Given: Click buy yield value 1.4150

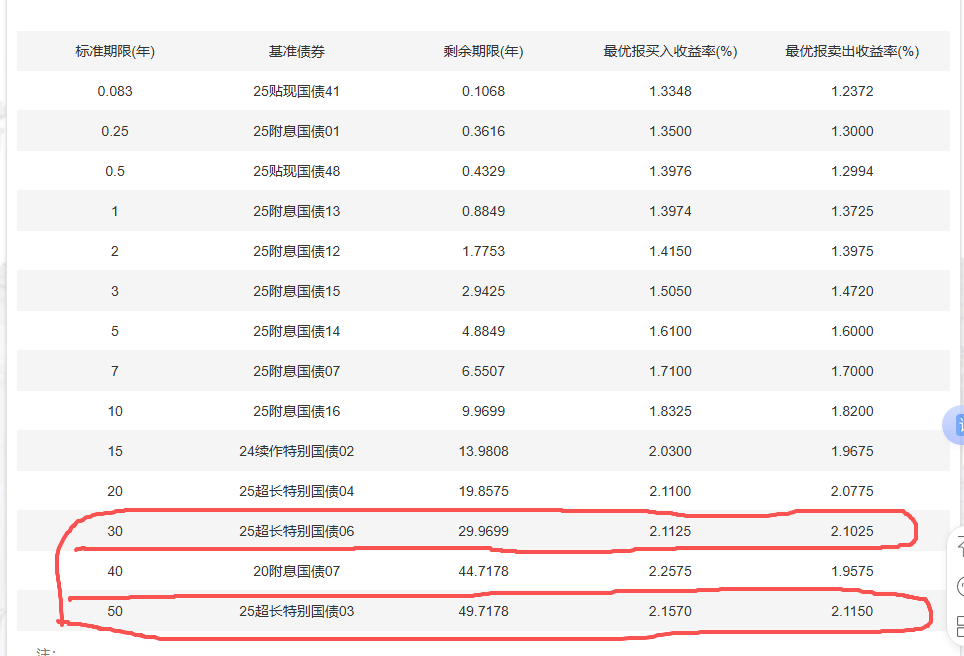Looking at the screenshot, I should [670, 251].
